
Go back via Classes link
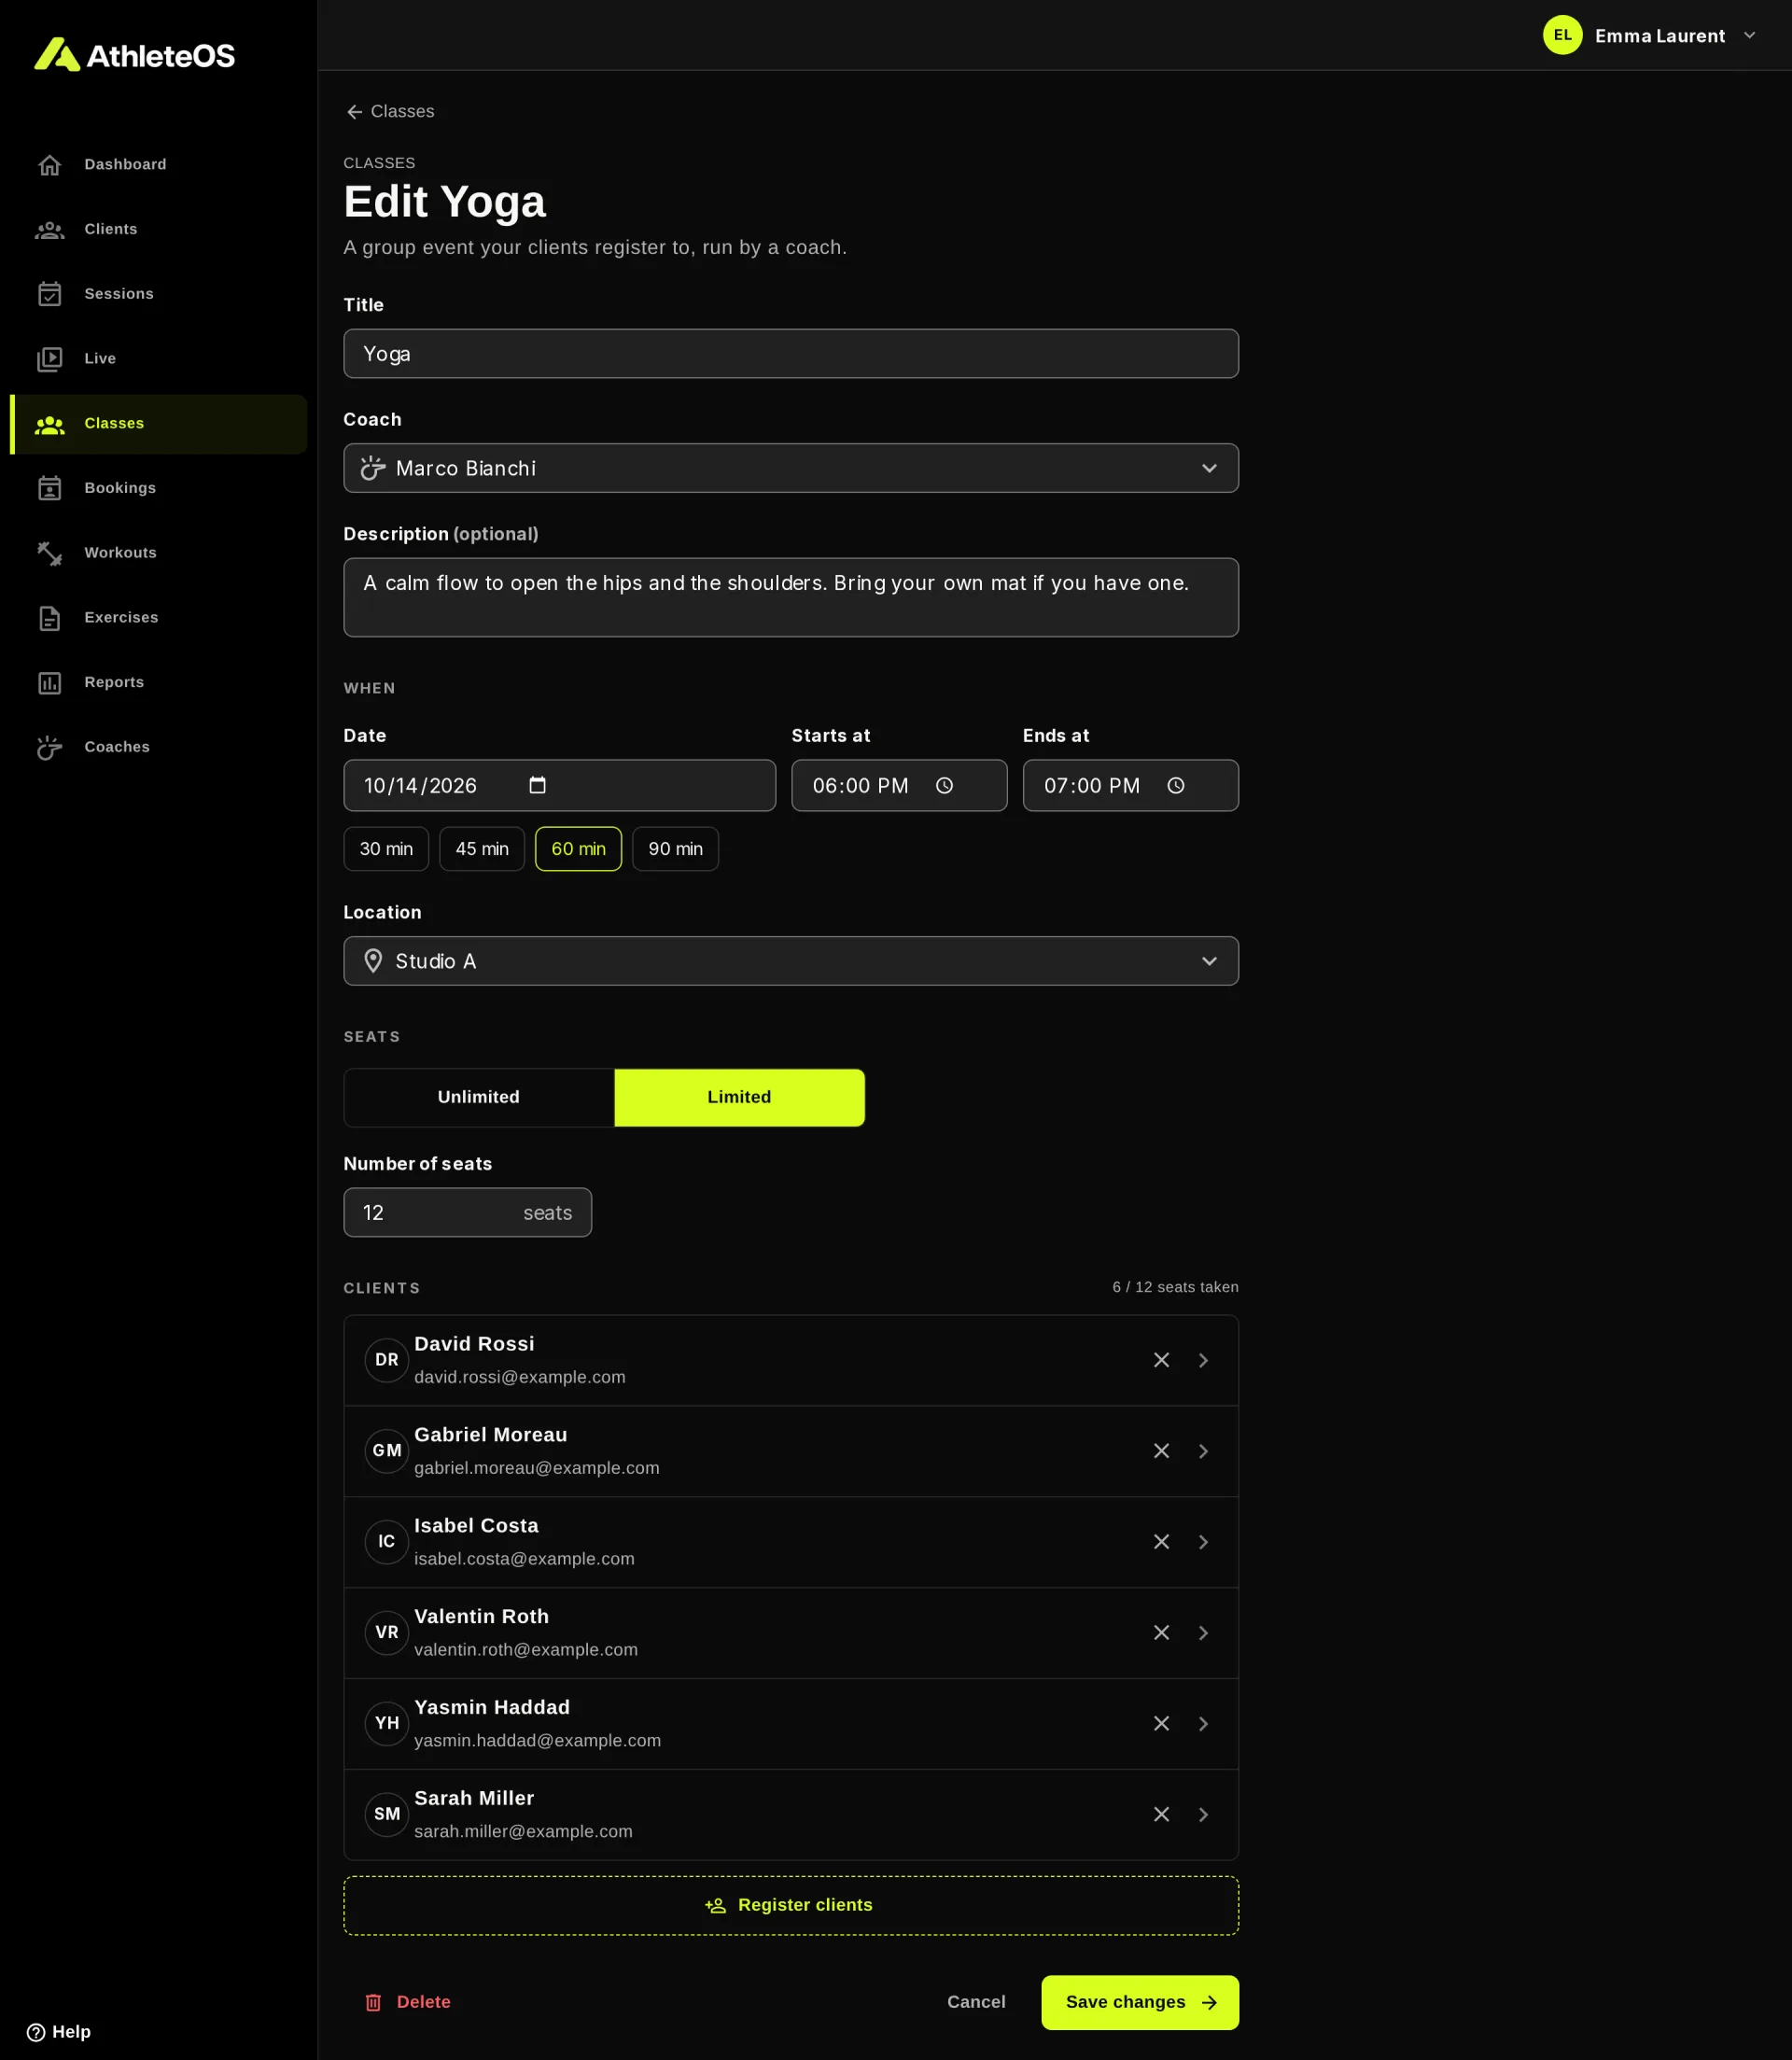click(390, 111)
